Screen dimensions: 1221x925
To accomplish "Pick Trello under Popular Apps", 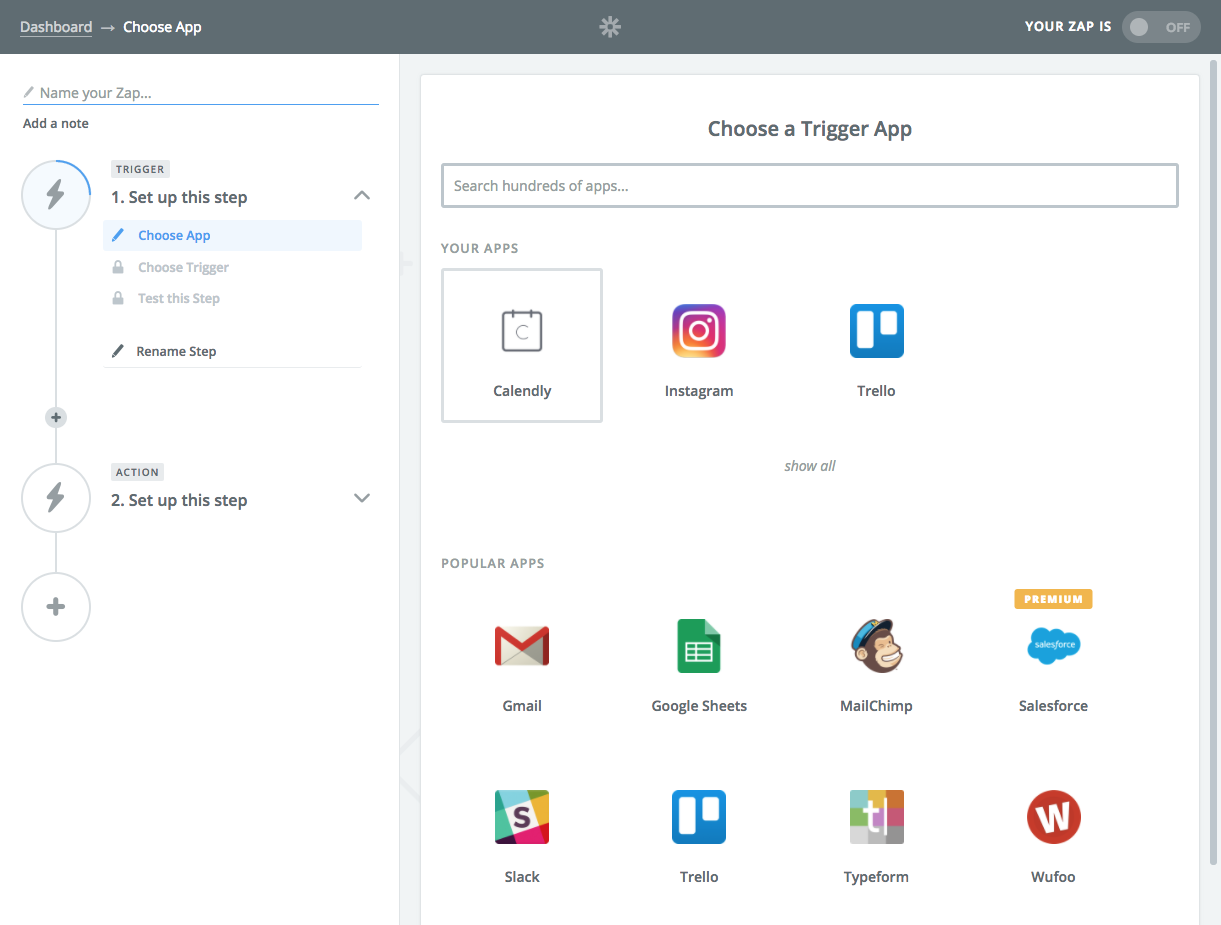I will [699, 817].
